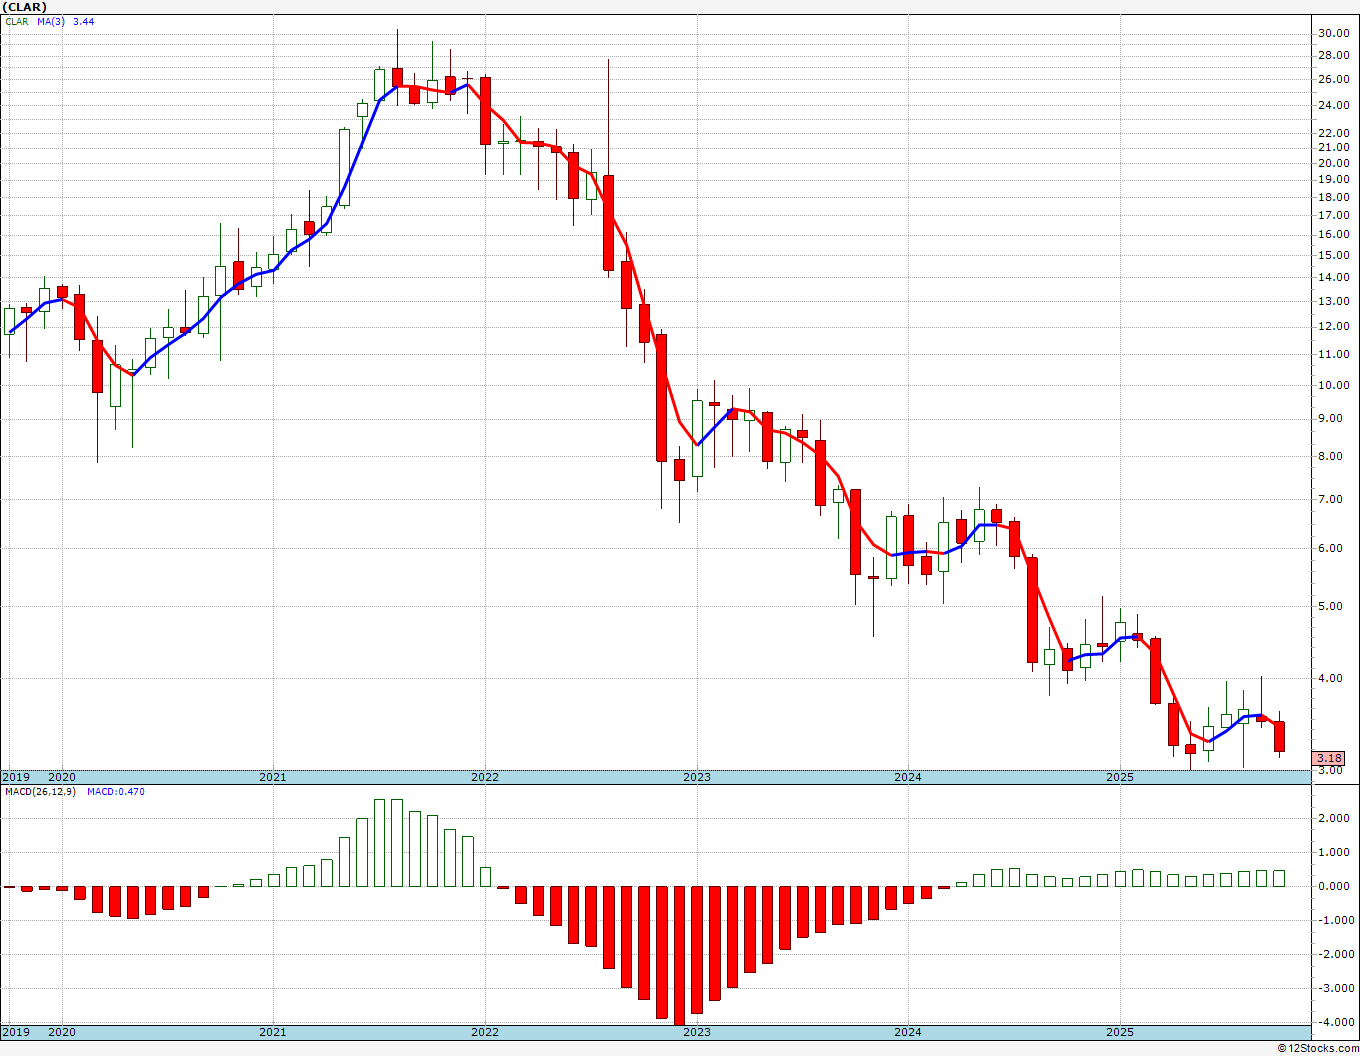This screenshot has height=1056, width=1360.
Task: Click the 2.000 MACD axis label
Action: click(1332, 819)
